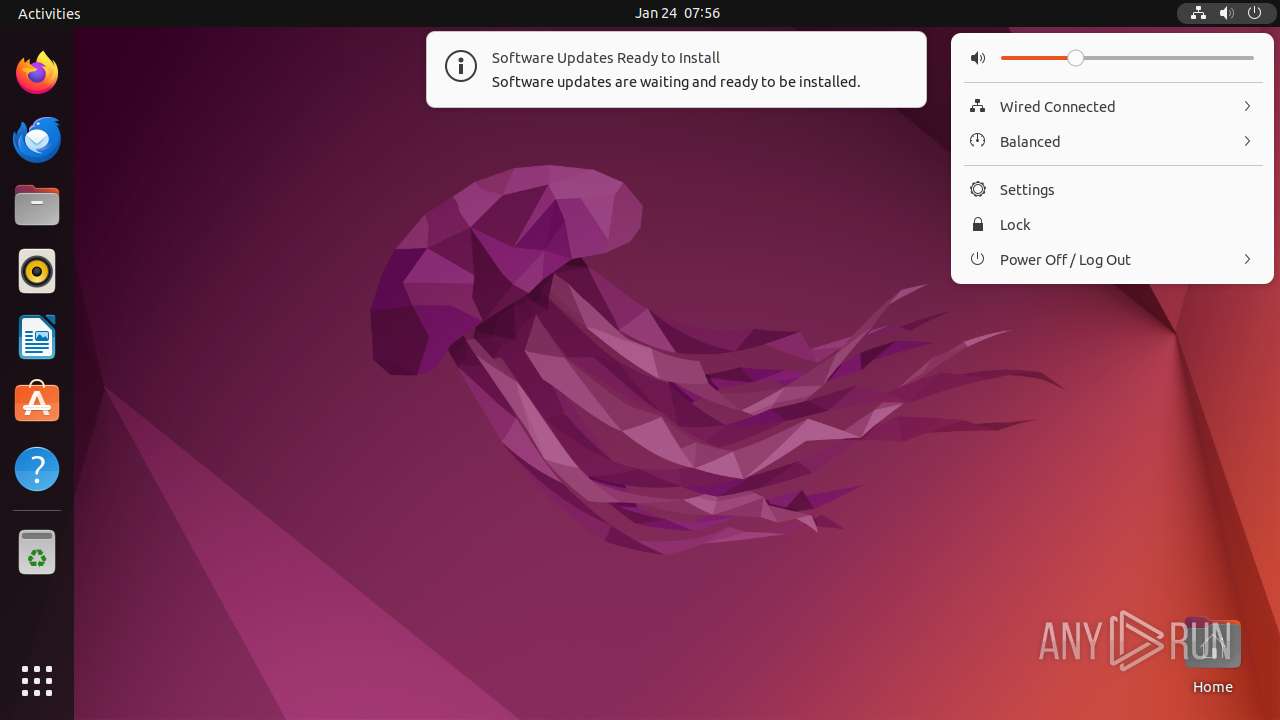The image size is (1280, 720).
Task: Click the wired network icon in system menu
Action: point(978,106)
